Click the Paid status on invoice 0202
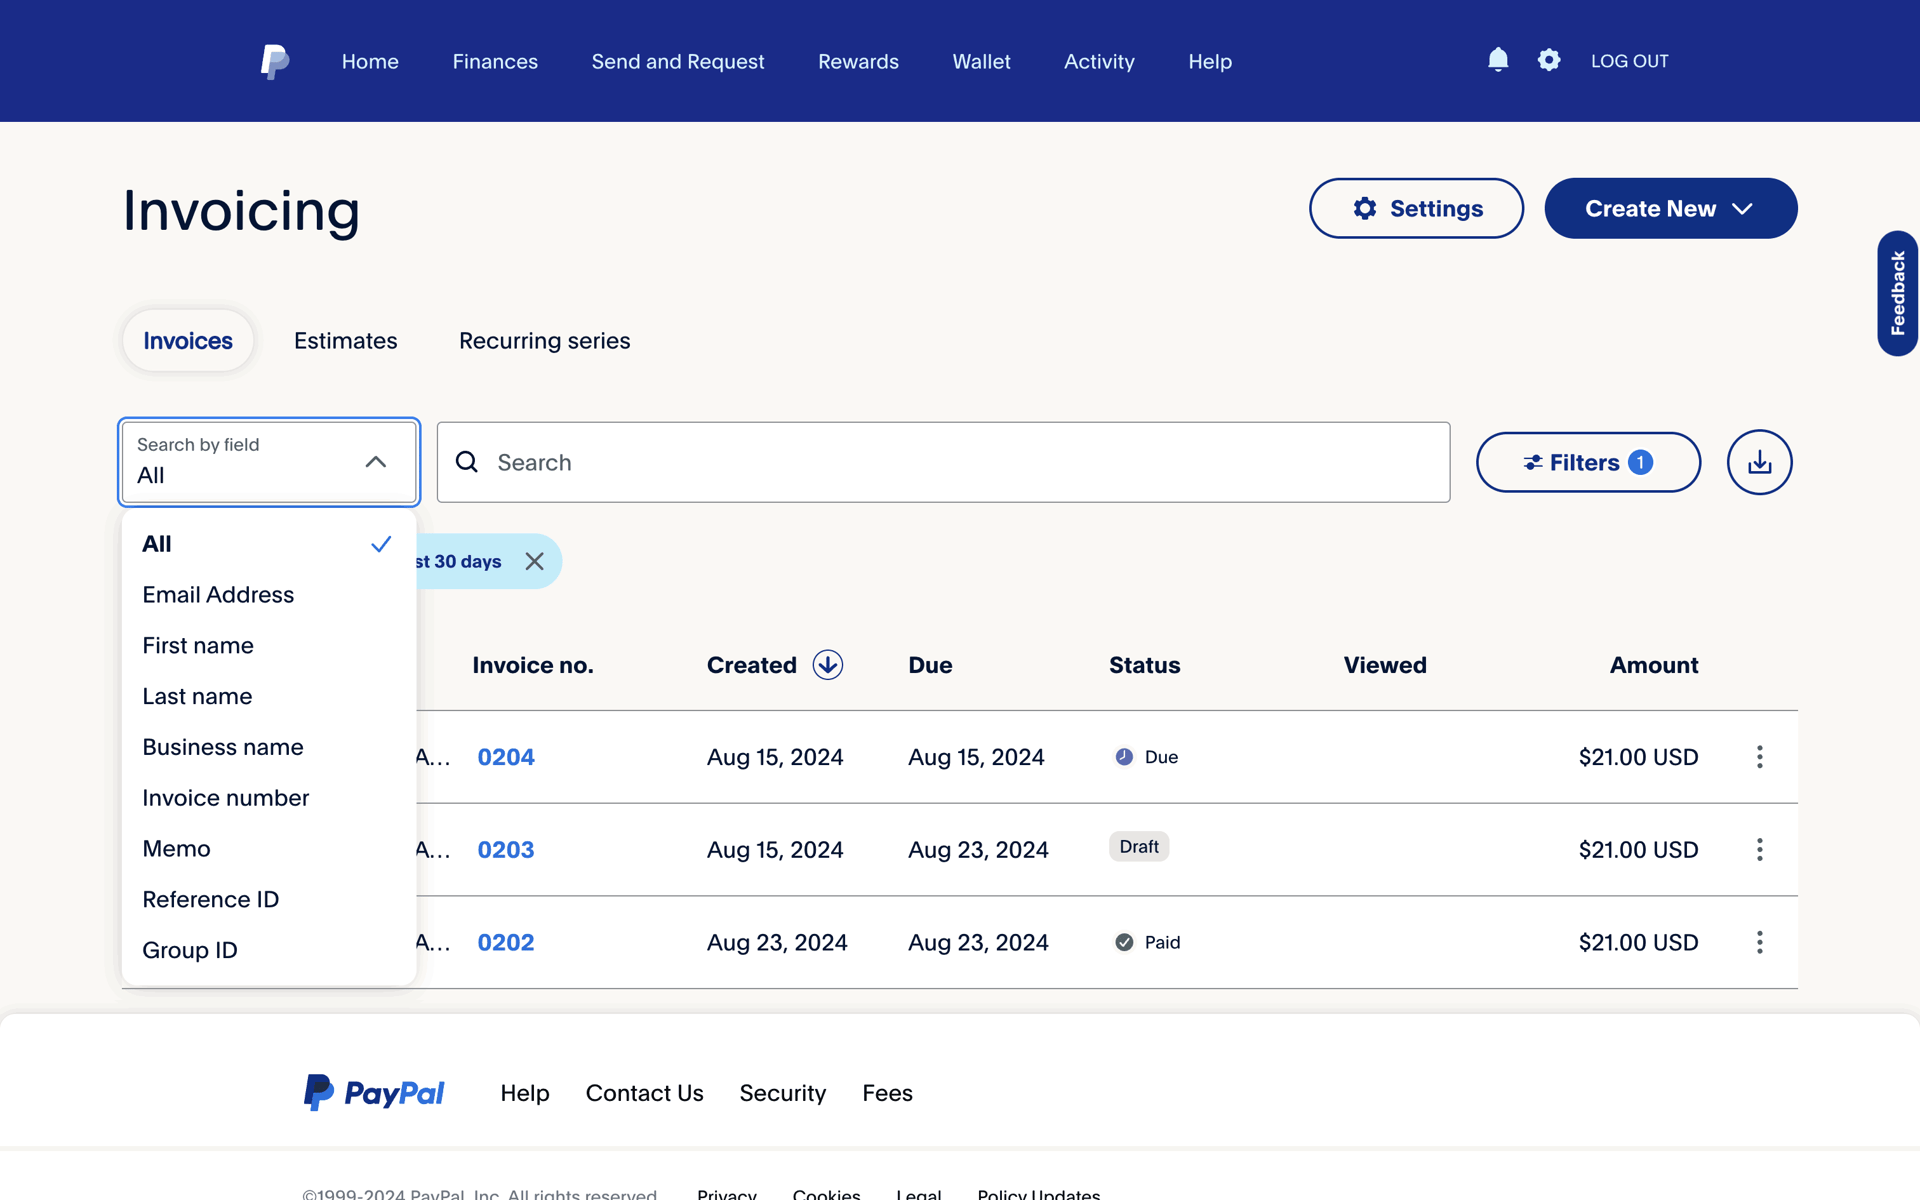Image resolution: width=1920 pixels, height=1200 pixels. pos(1148,942)
